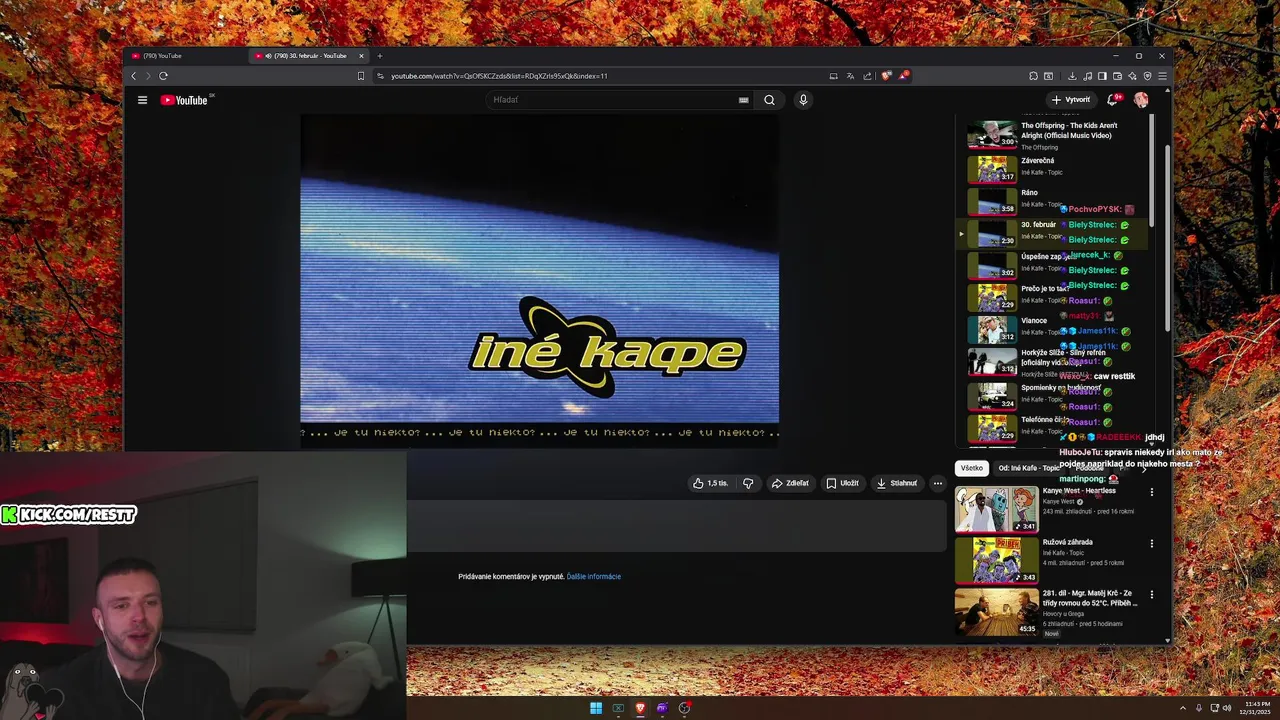This screenshot has height=720, width=1280.
Task: Open the Ružová záhrada recommended video thumbnail
Action: point(996,560)
